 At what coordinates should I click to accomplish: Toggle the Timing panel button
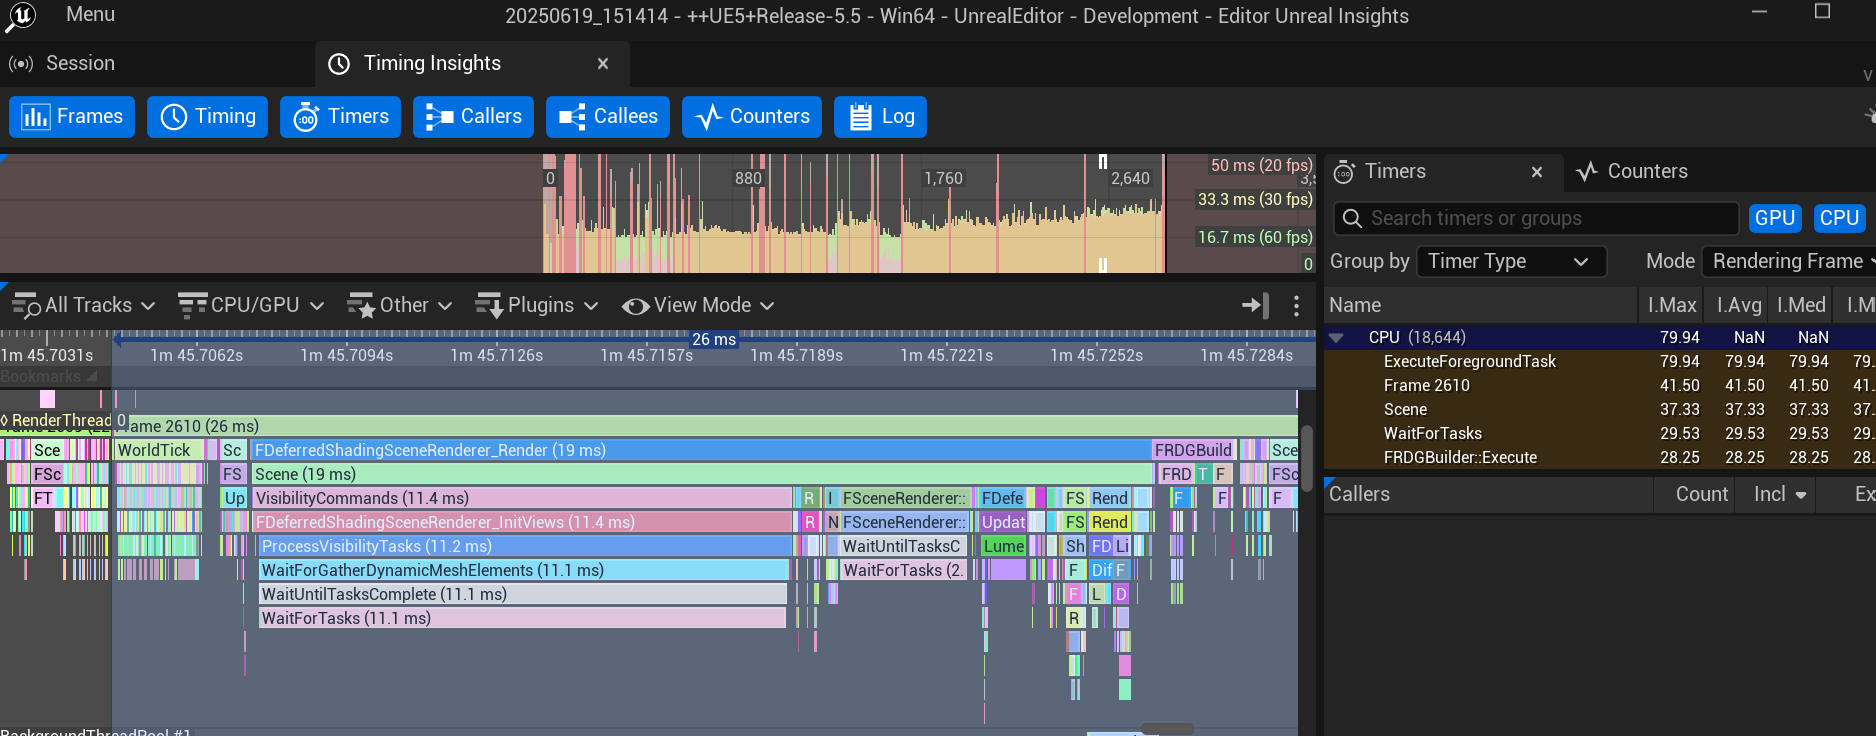pyautogui.click(x=208, y=117)
